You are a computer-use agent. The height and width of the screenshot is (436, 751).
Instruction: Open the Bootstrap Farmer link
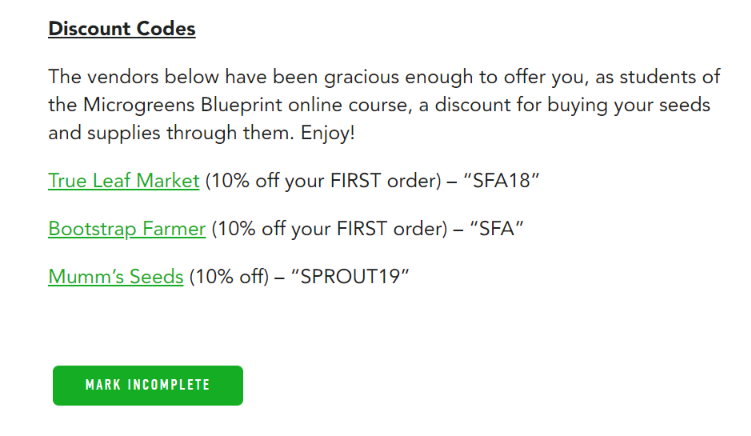[127, 229]
